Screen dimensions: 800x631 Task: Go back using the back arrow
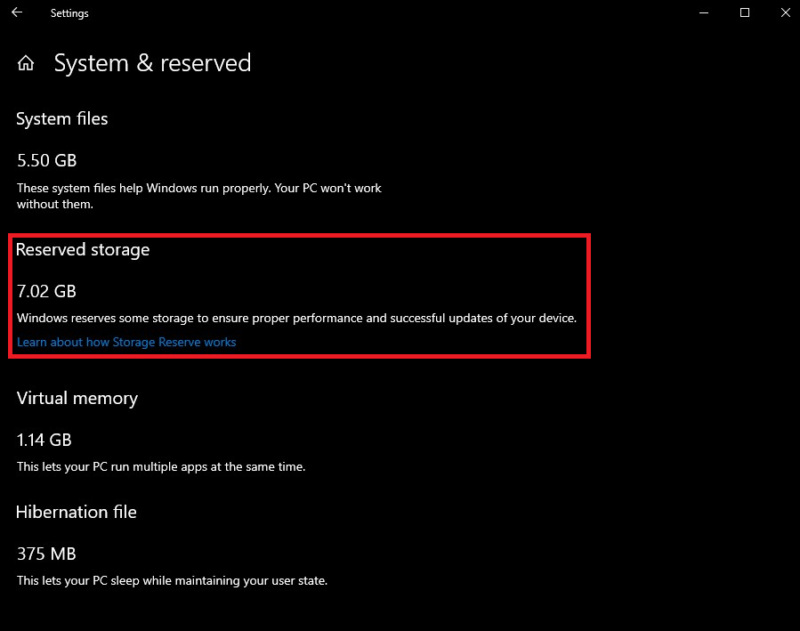click(x=17, y=12)
